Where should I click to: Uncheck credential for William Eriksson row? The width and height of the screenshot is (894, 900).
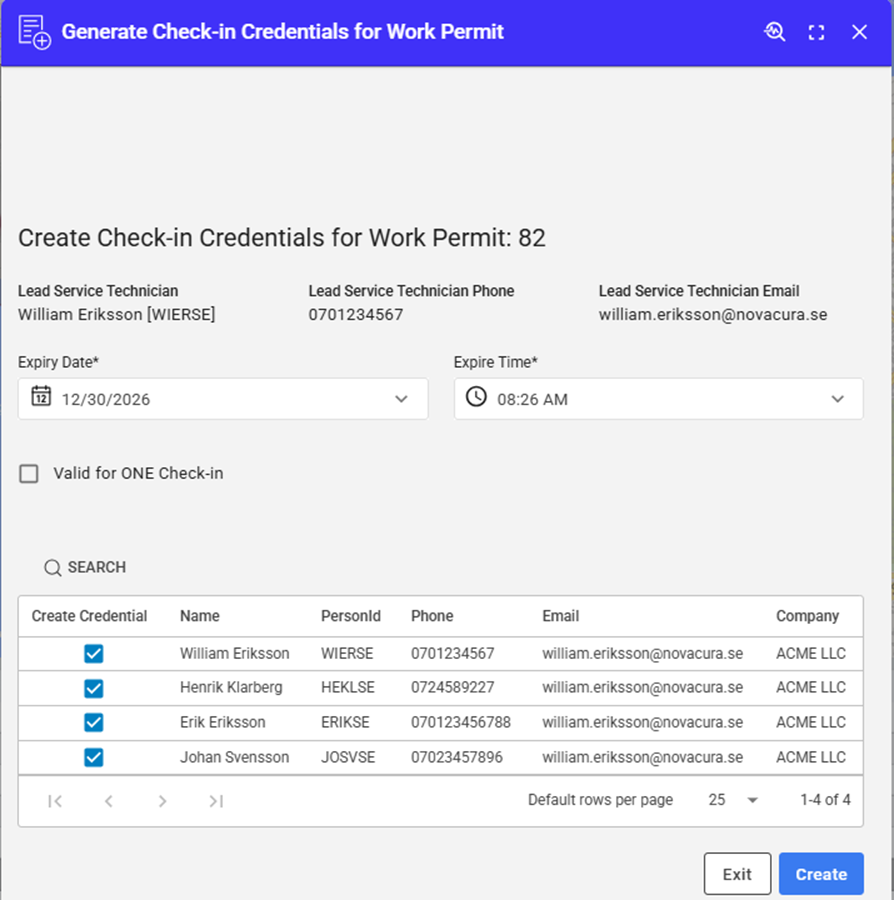coord(93,654)
